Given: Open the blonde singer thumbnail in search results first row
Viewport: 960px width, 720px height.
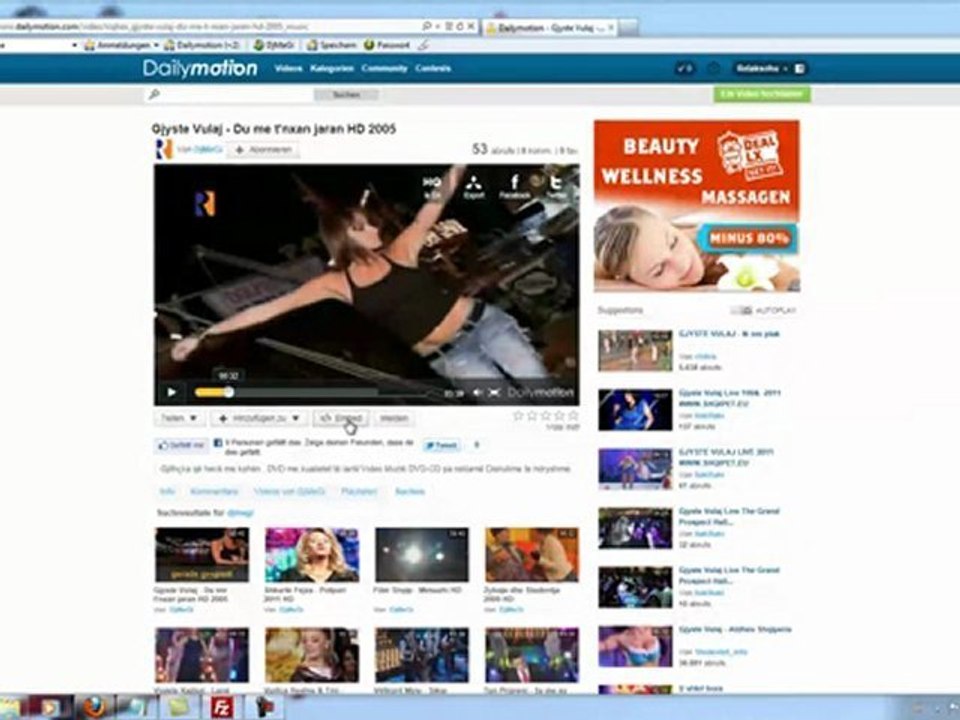Looking at the screenshot, I should pos(312,555).
